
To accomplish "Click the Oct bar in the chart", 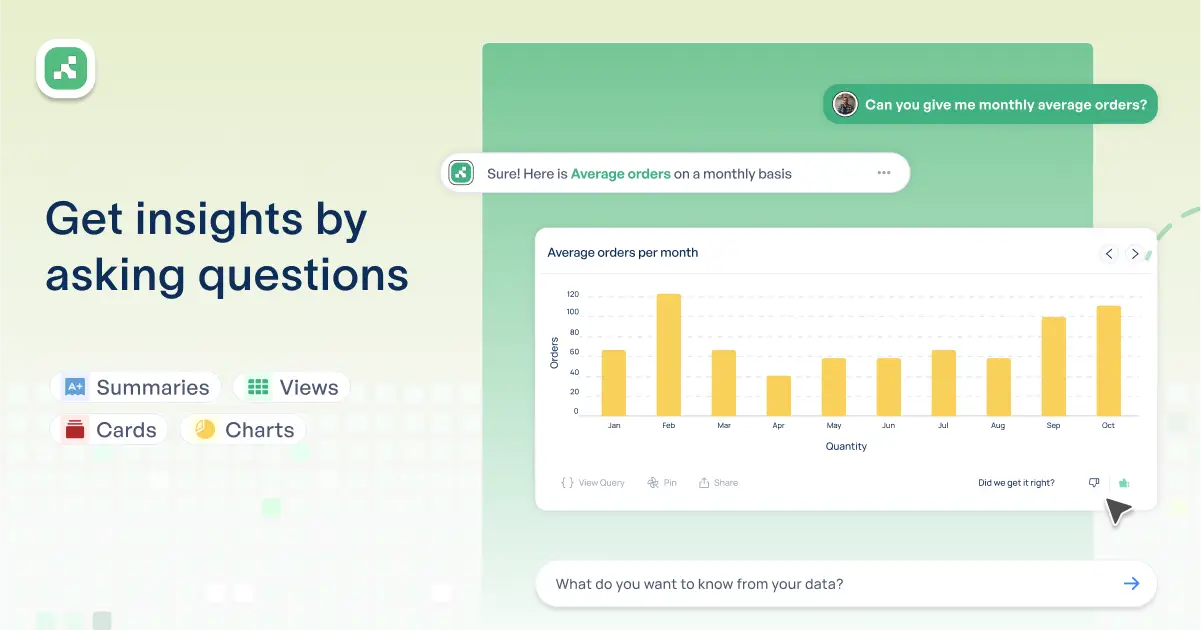I will 1108,361.
